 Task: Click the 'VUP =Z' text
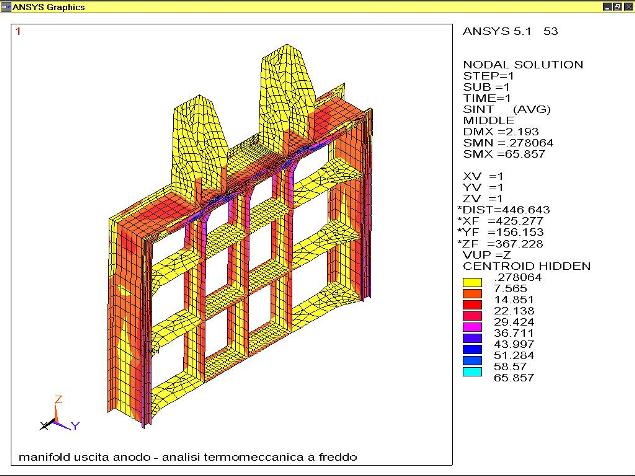click(x=487, y=255)
